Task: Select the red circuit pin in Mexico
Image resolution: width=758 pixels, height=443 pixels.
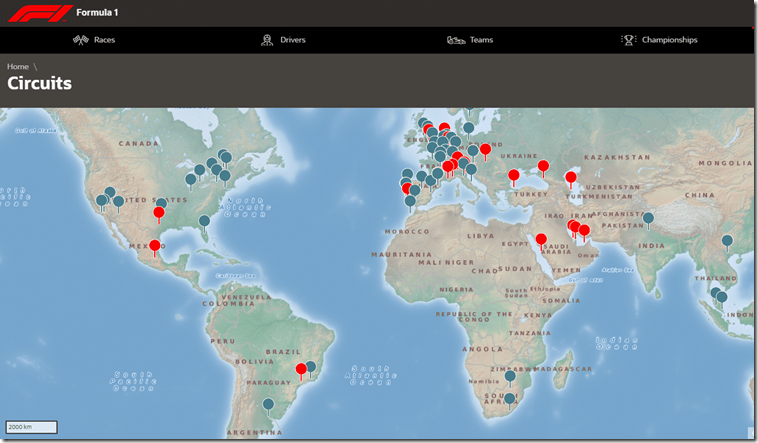Action: coord(154,246)
